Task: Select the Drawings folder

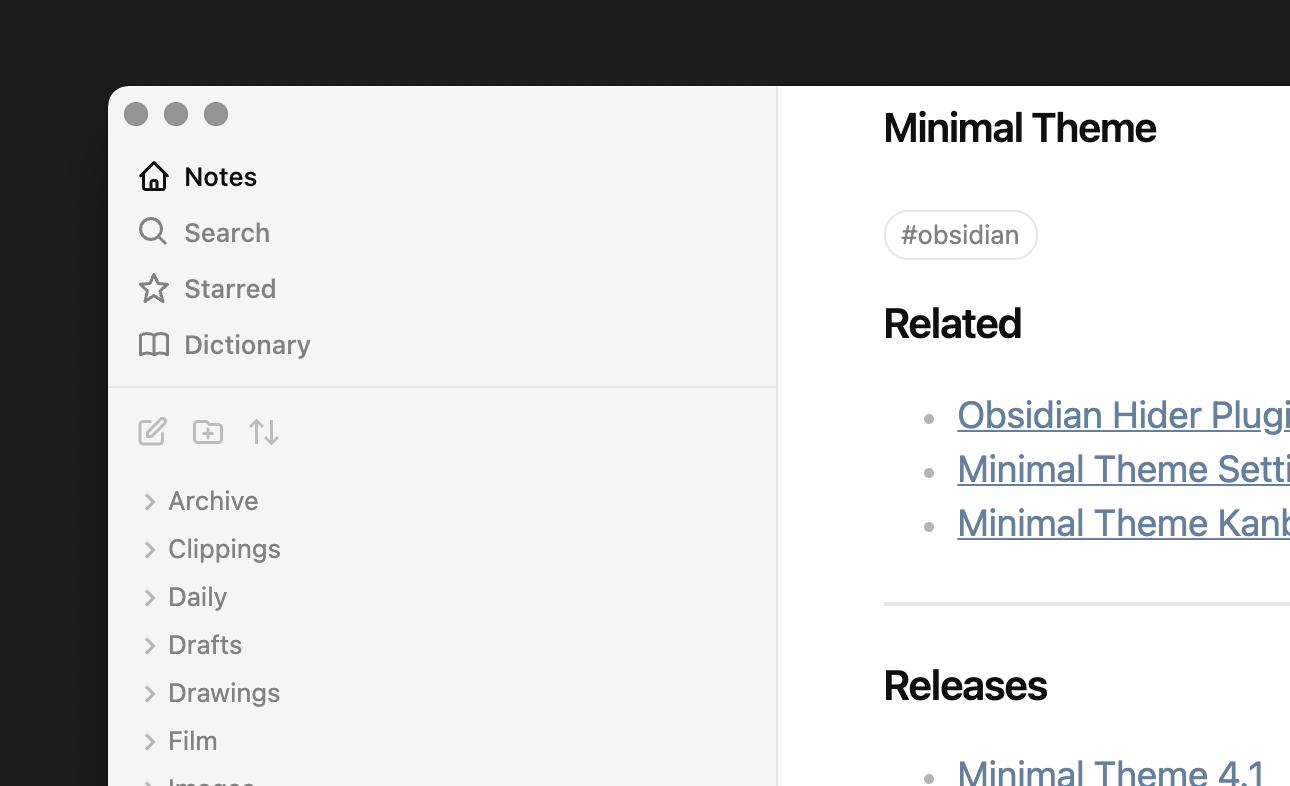Action: coord(224,693)
